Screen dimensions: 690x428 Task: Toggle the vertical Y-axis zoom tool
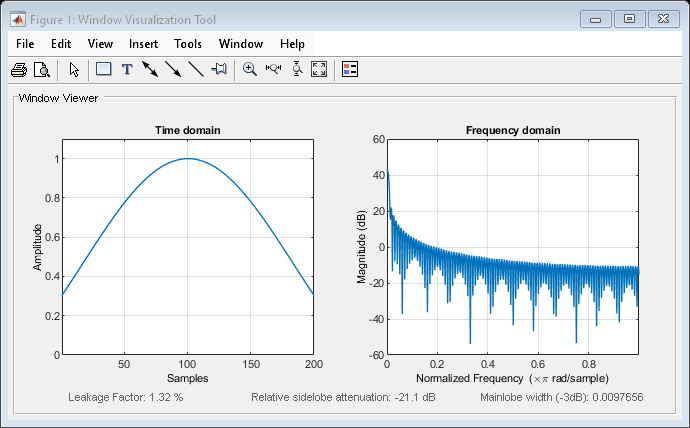296,70
